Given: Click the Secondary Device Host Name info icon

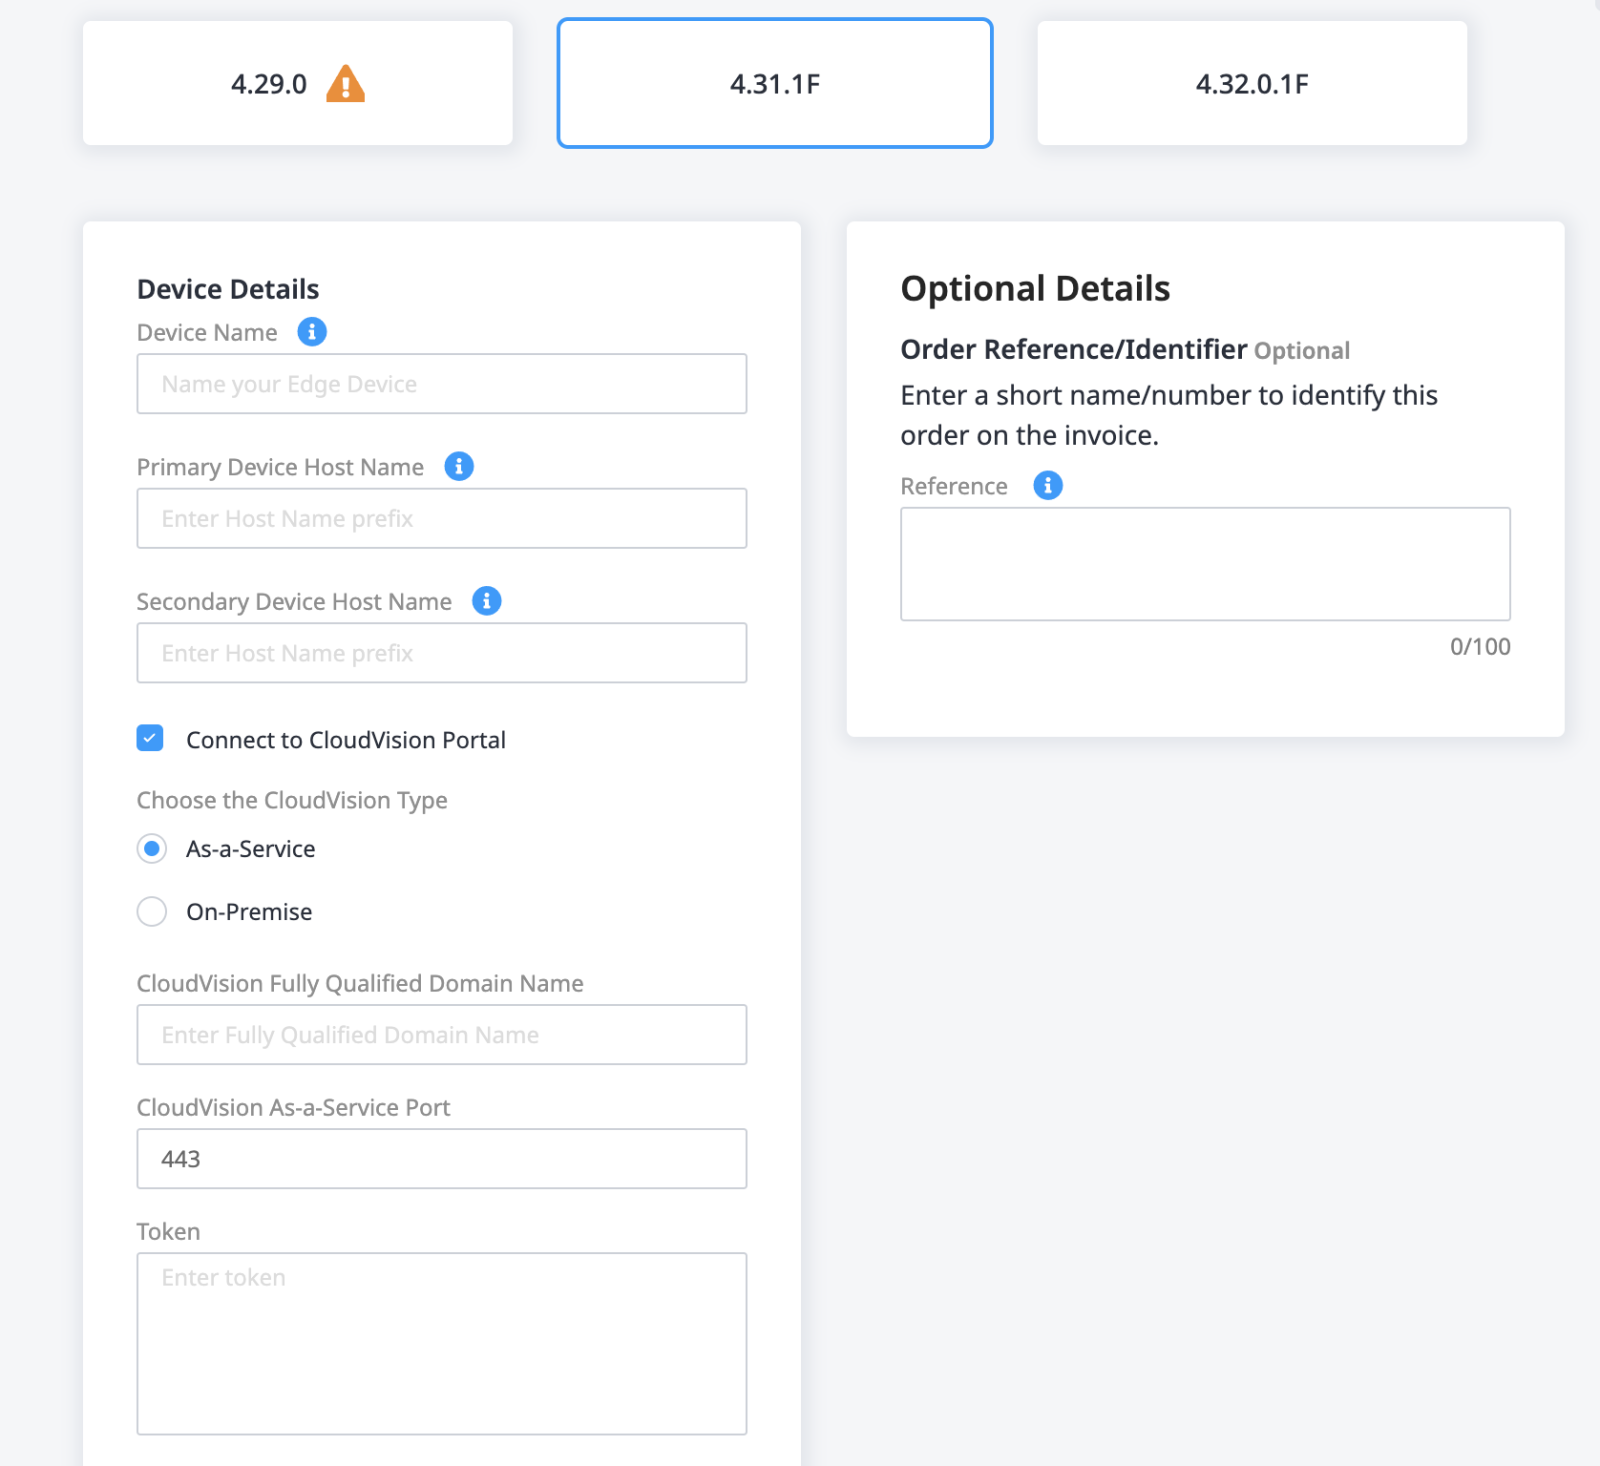Looking at the screenshot, I should [x=487, y=601].
